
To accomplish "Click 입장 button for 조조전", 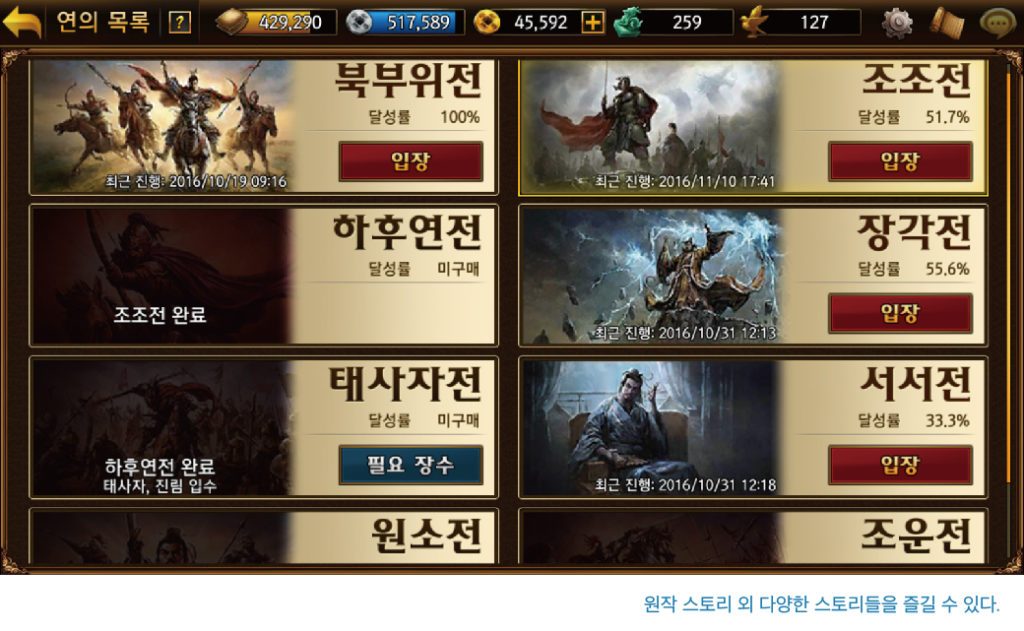I will point(900,161).
